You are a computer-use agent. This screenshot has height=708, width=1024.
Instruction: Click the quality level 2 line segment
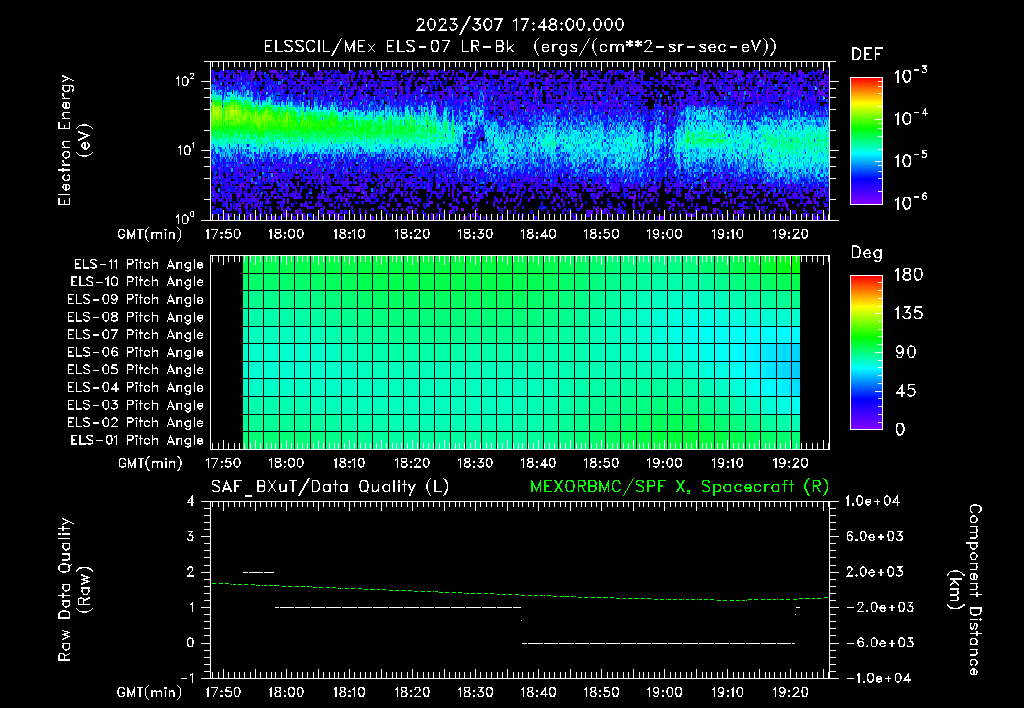259,572
